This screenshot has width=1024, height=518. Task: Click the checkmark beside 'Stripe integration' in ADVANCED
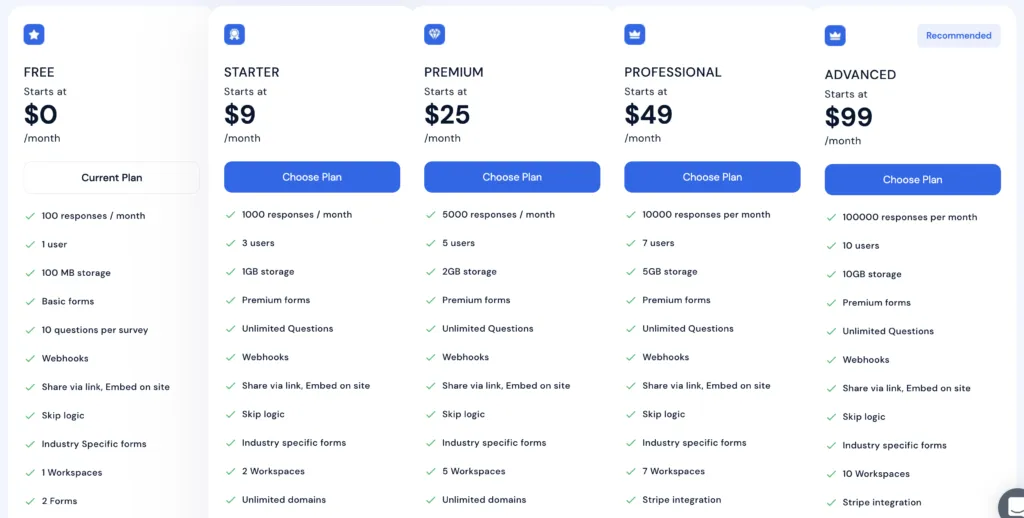point(831,502)
